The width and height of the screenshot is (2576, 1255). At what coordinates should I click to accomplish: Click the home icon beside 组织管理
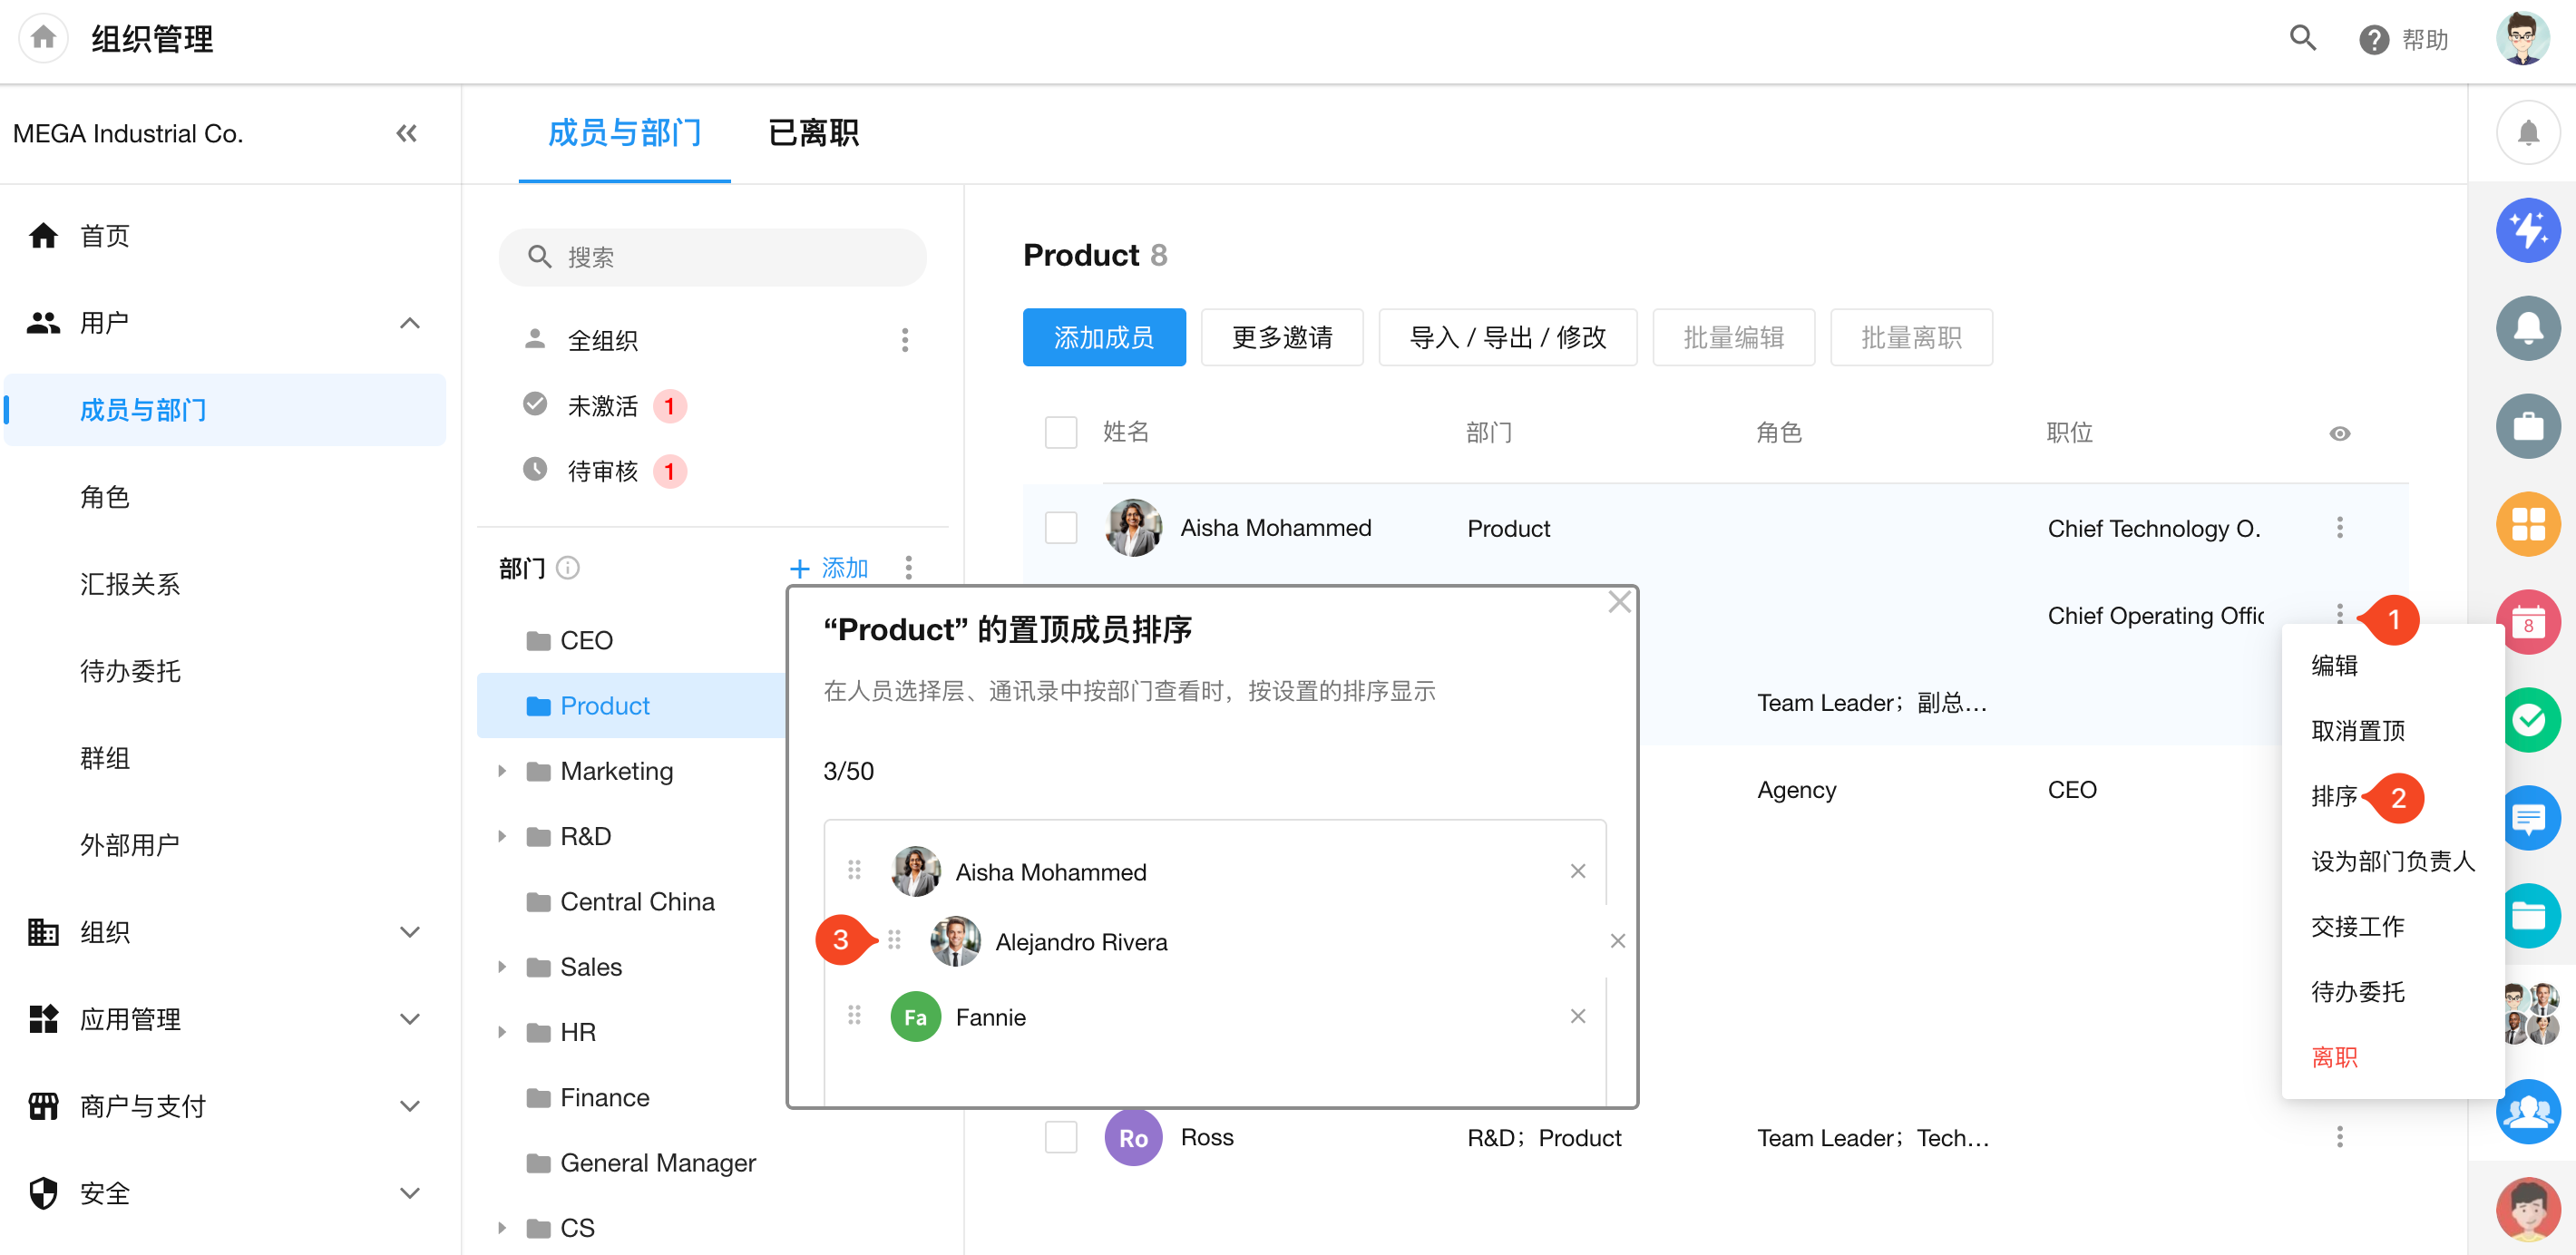click(x=43, y=38)
